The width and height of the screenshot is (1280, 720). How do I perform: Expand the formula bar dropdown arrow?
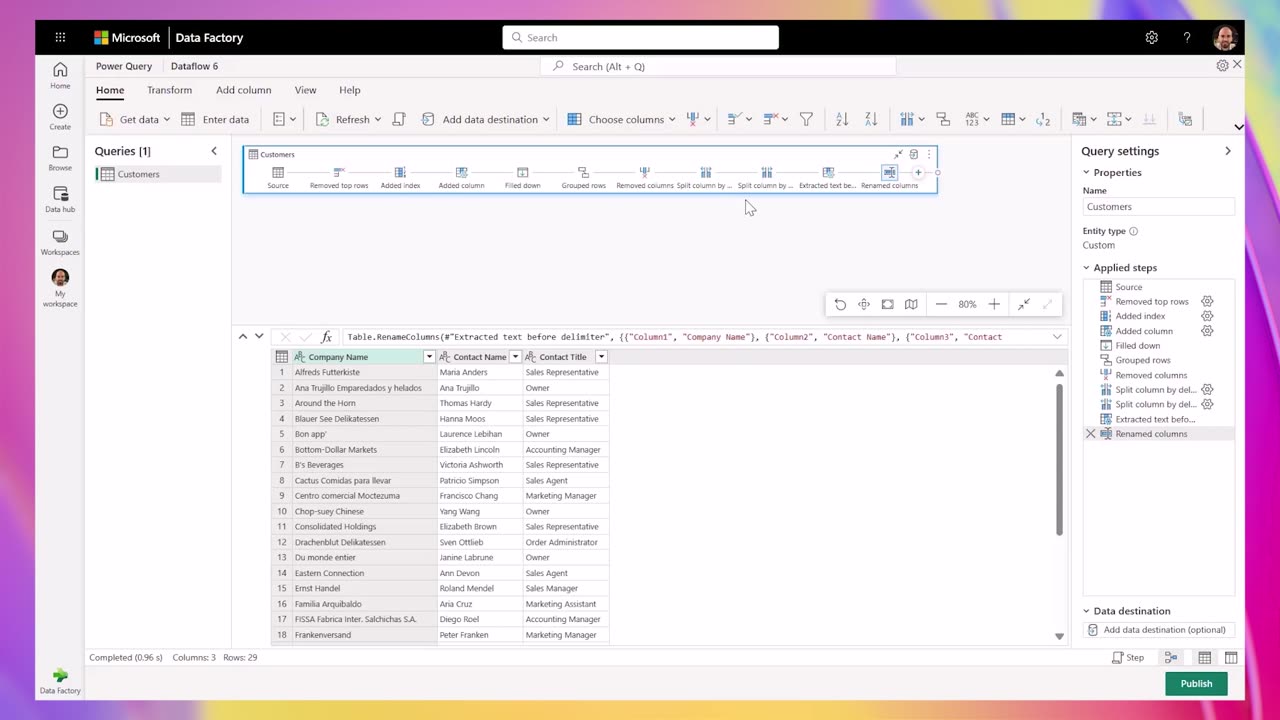coord(1057,337)
